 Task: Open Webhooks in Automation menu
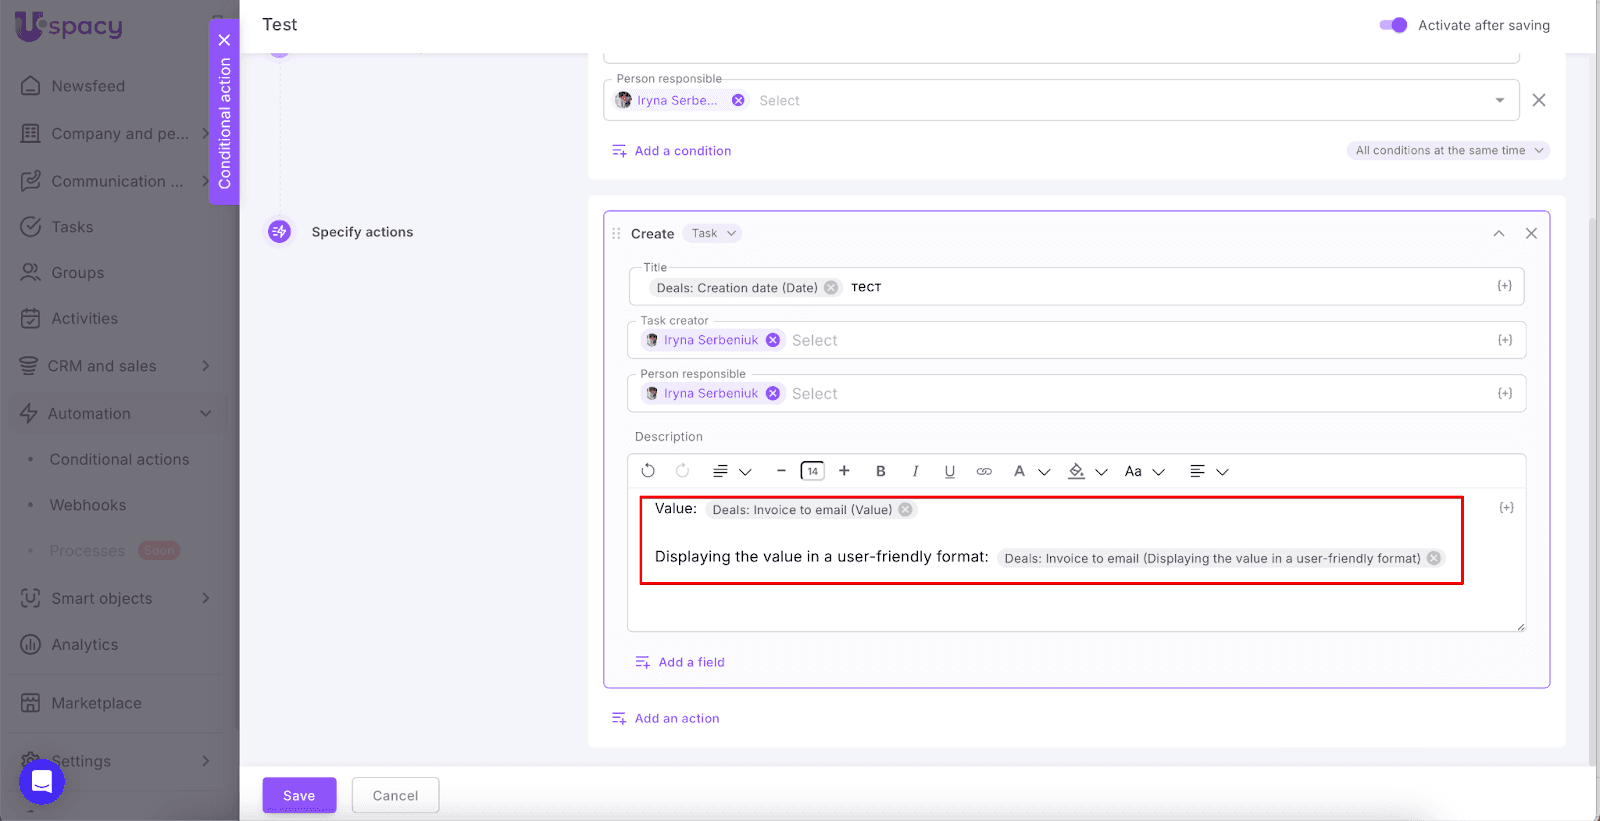click(x=88, y=506)
